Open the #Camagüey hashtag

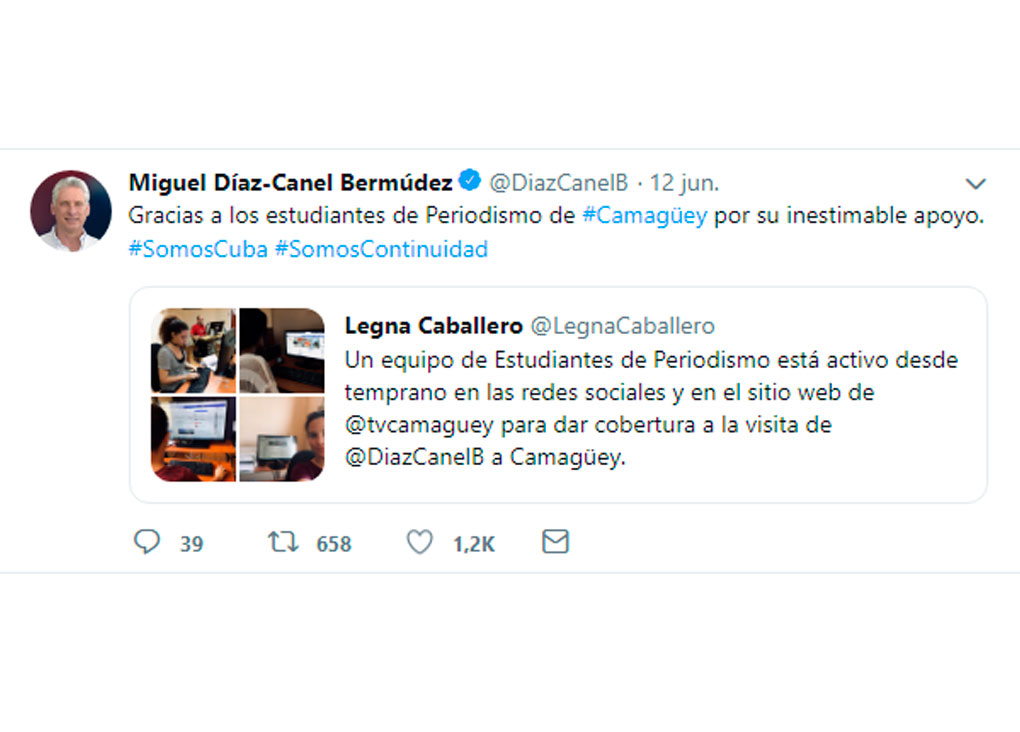tap(645, 215)
